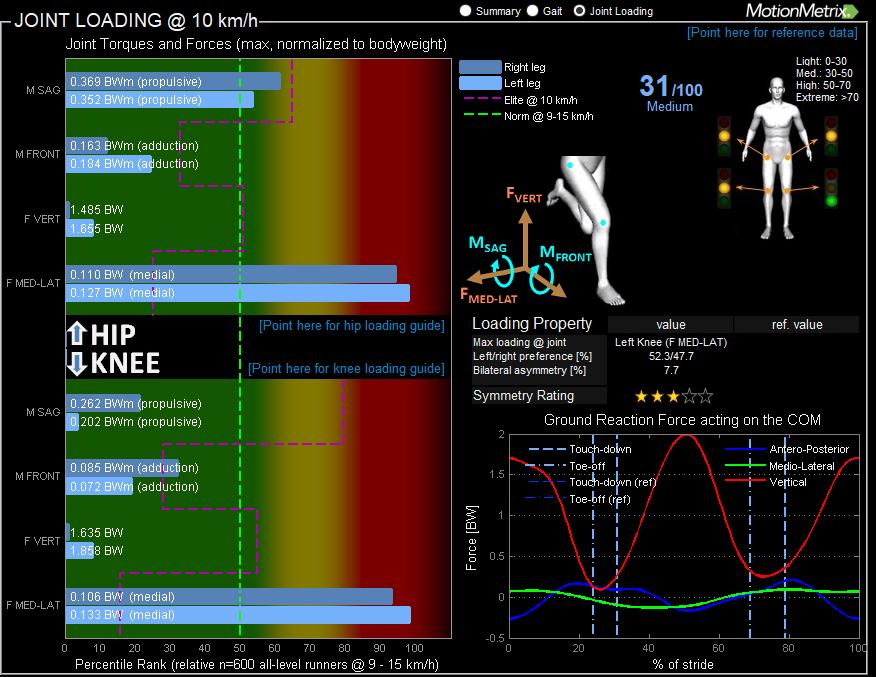Viewport: 876px width, 677px height.
Task: Click the 1.655 BW bar
Action: tap(80, 228)
